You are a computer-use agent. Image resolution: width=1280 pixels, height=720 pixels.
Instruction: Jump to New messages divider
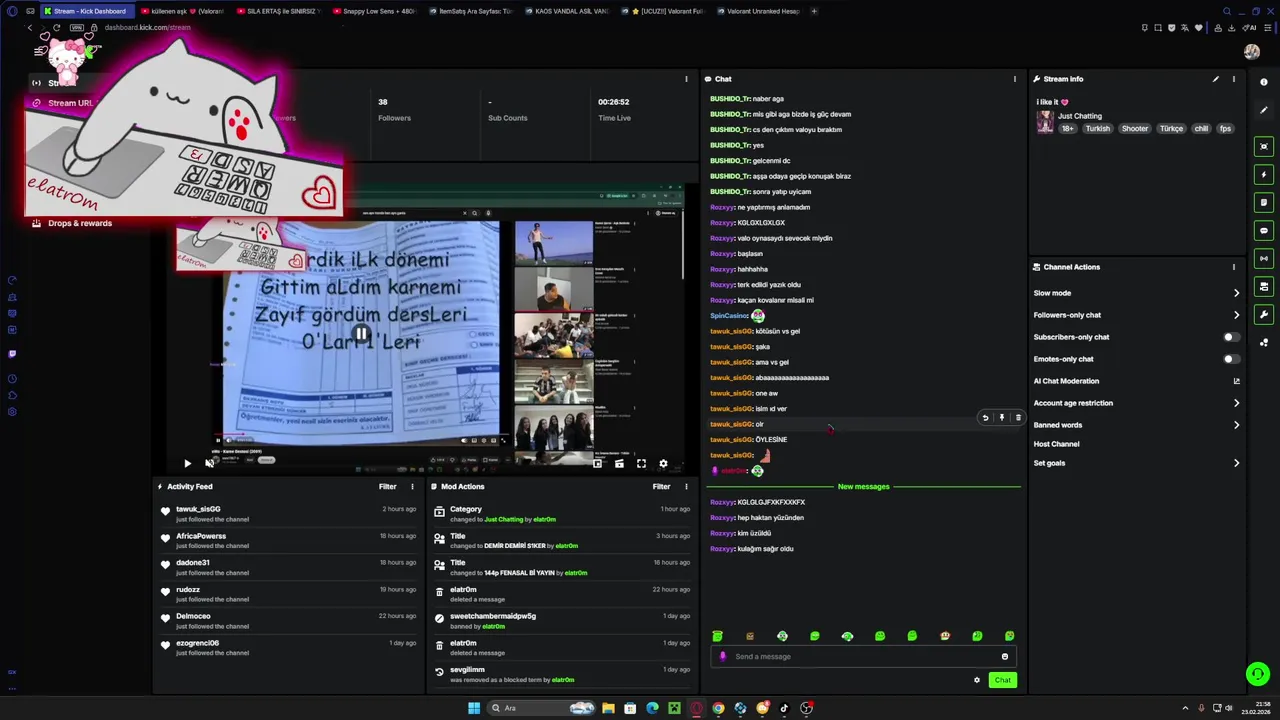tap(863, 487)
